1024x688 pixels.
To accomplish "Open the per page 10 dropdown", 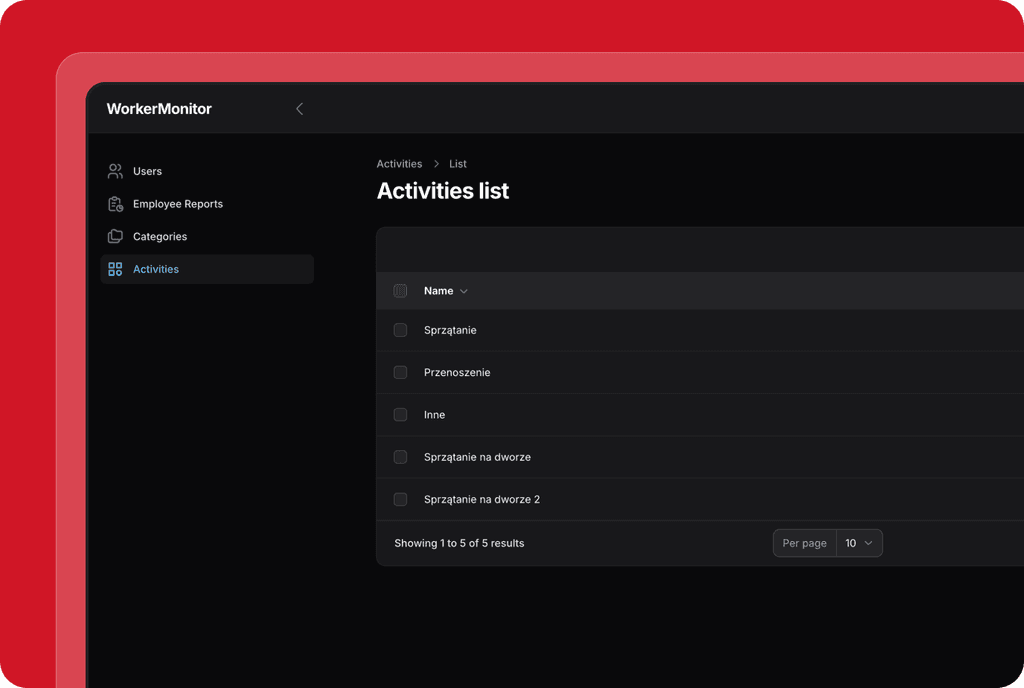I will click(859, 543).
